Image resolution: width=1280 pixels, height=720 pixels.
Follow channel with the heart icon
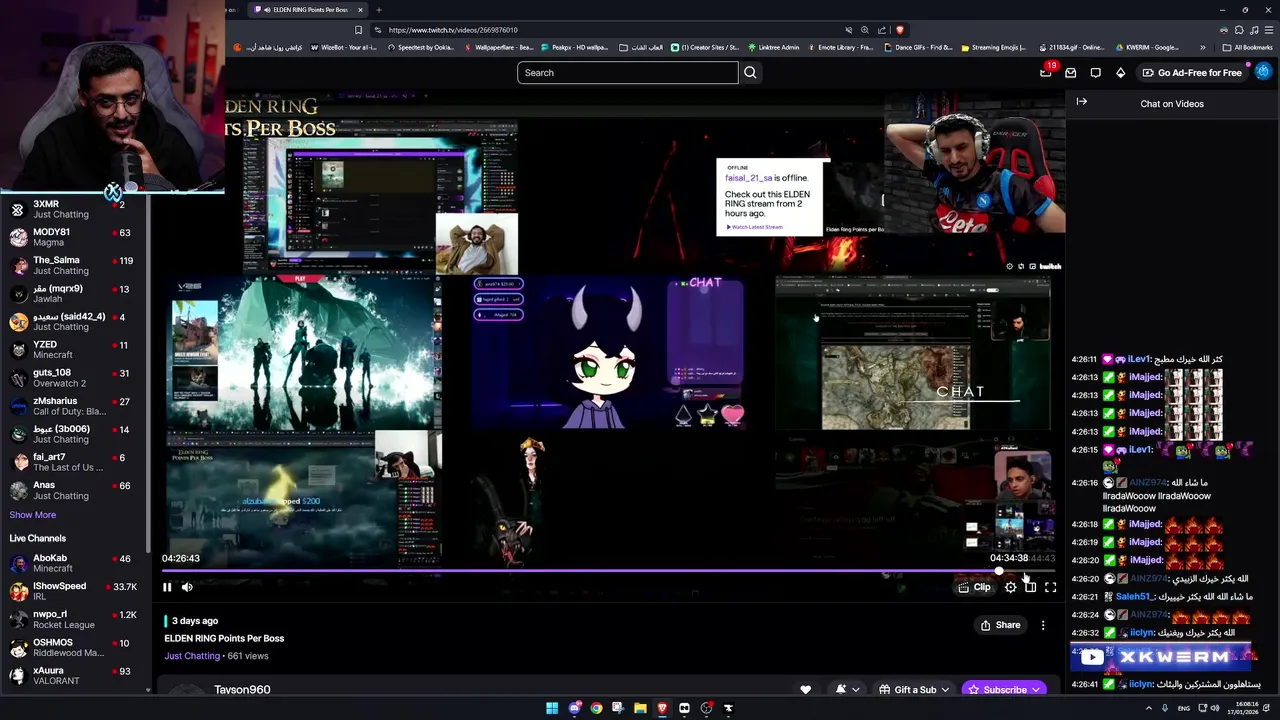click(x=806, y=689)
